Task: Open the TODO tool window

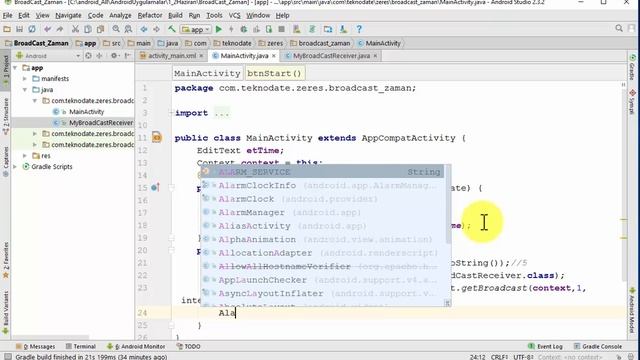Action: coord(189,346)
